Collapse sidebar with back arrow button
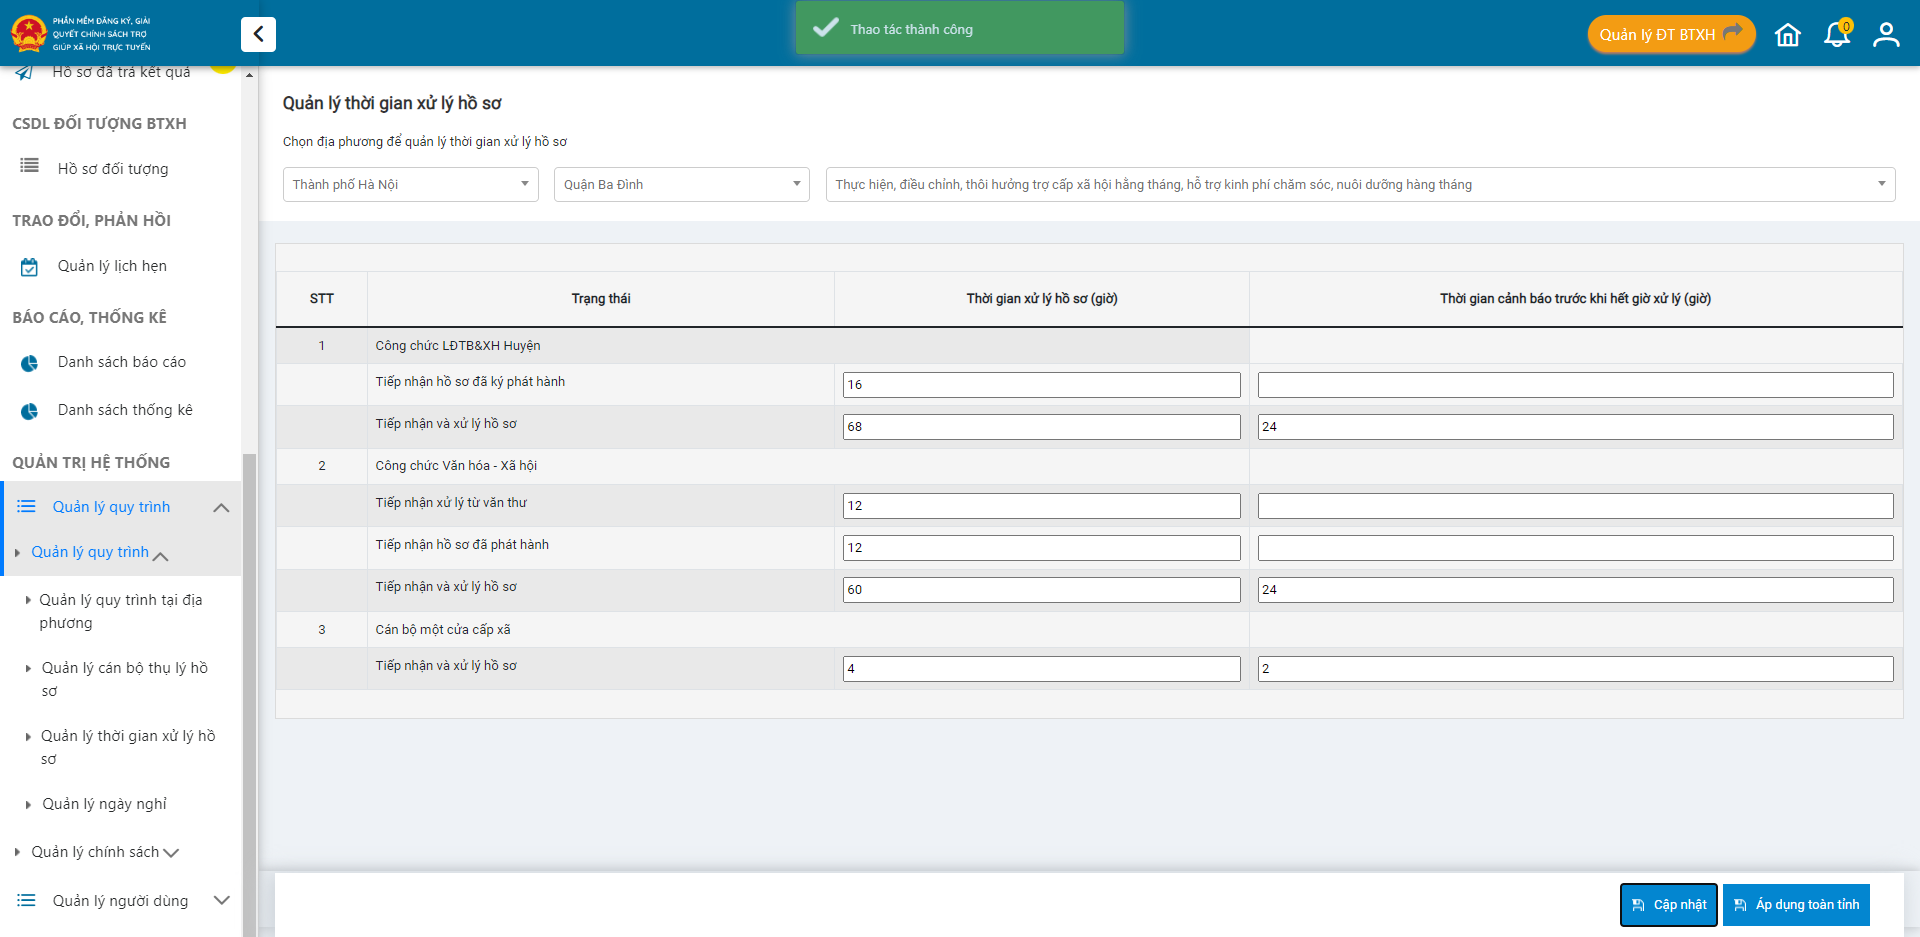1920x937 pixels. click(258, 34)
